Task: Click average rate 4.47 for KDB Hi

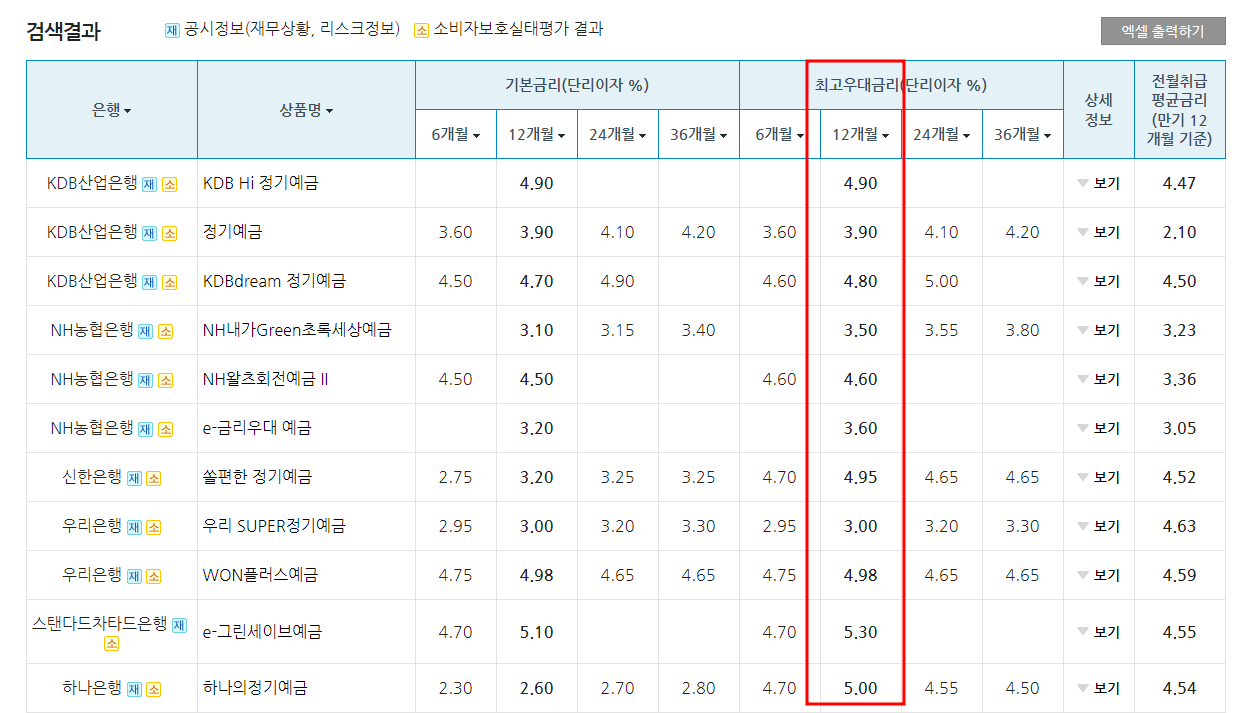Action: pyautogui.click(x=1180, y=184)
